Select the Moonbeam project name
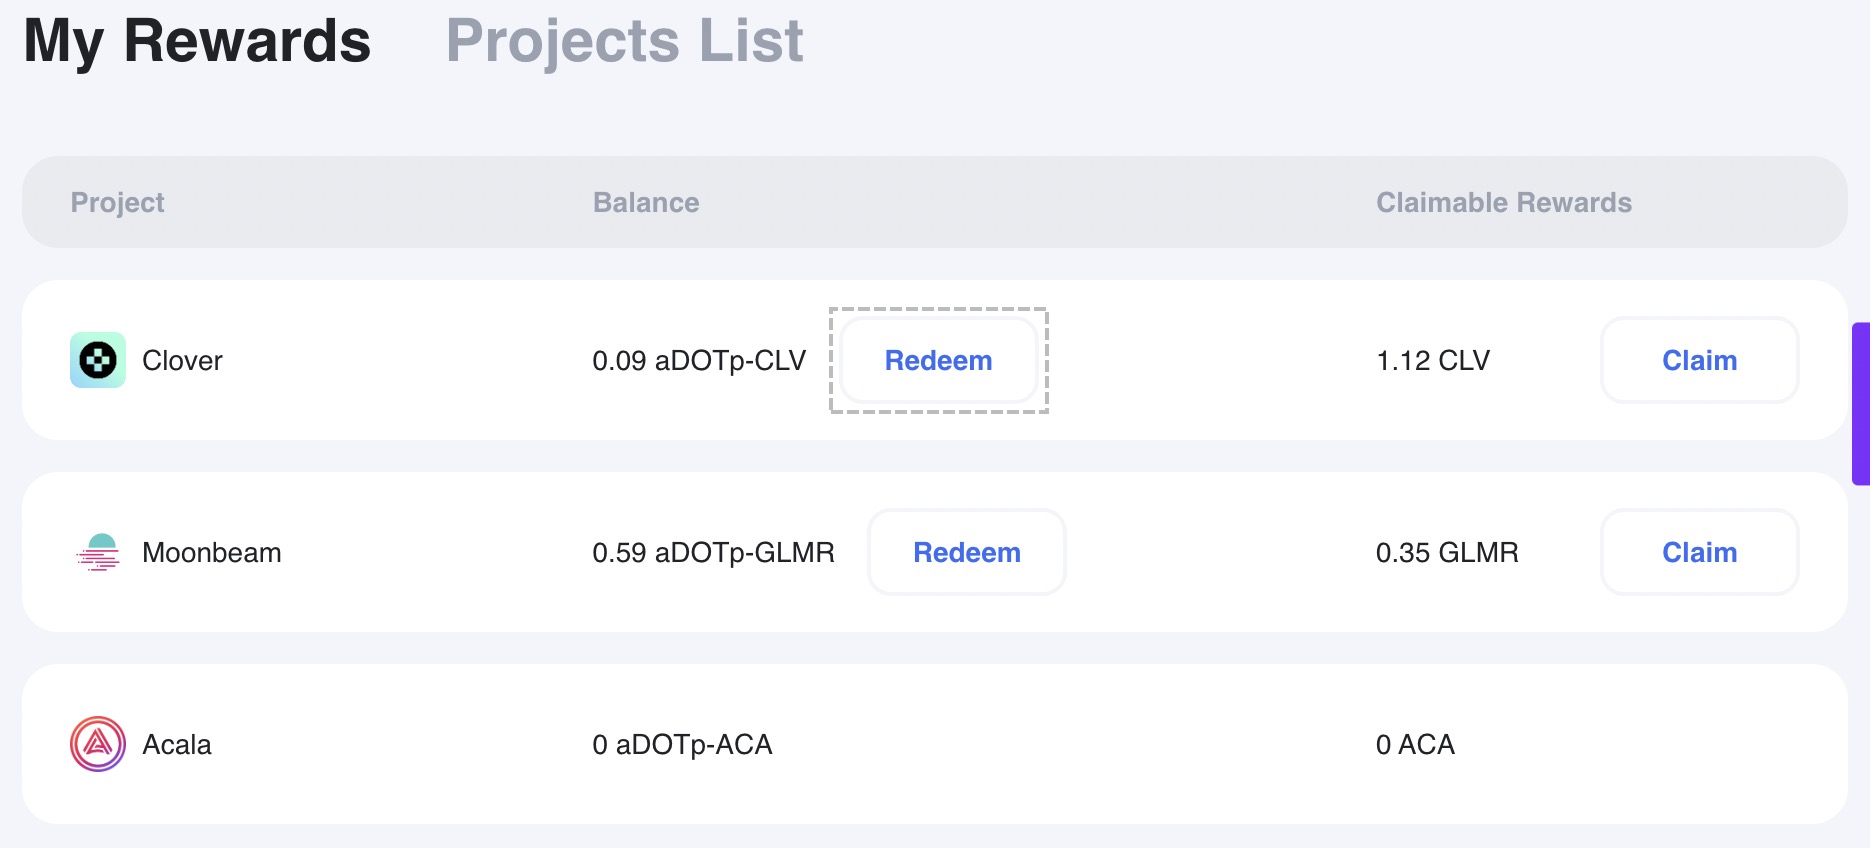The image size is (1870, 848). pos(212,552)
